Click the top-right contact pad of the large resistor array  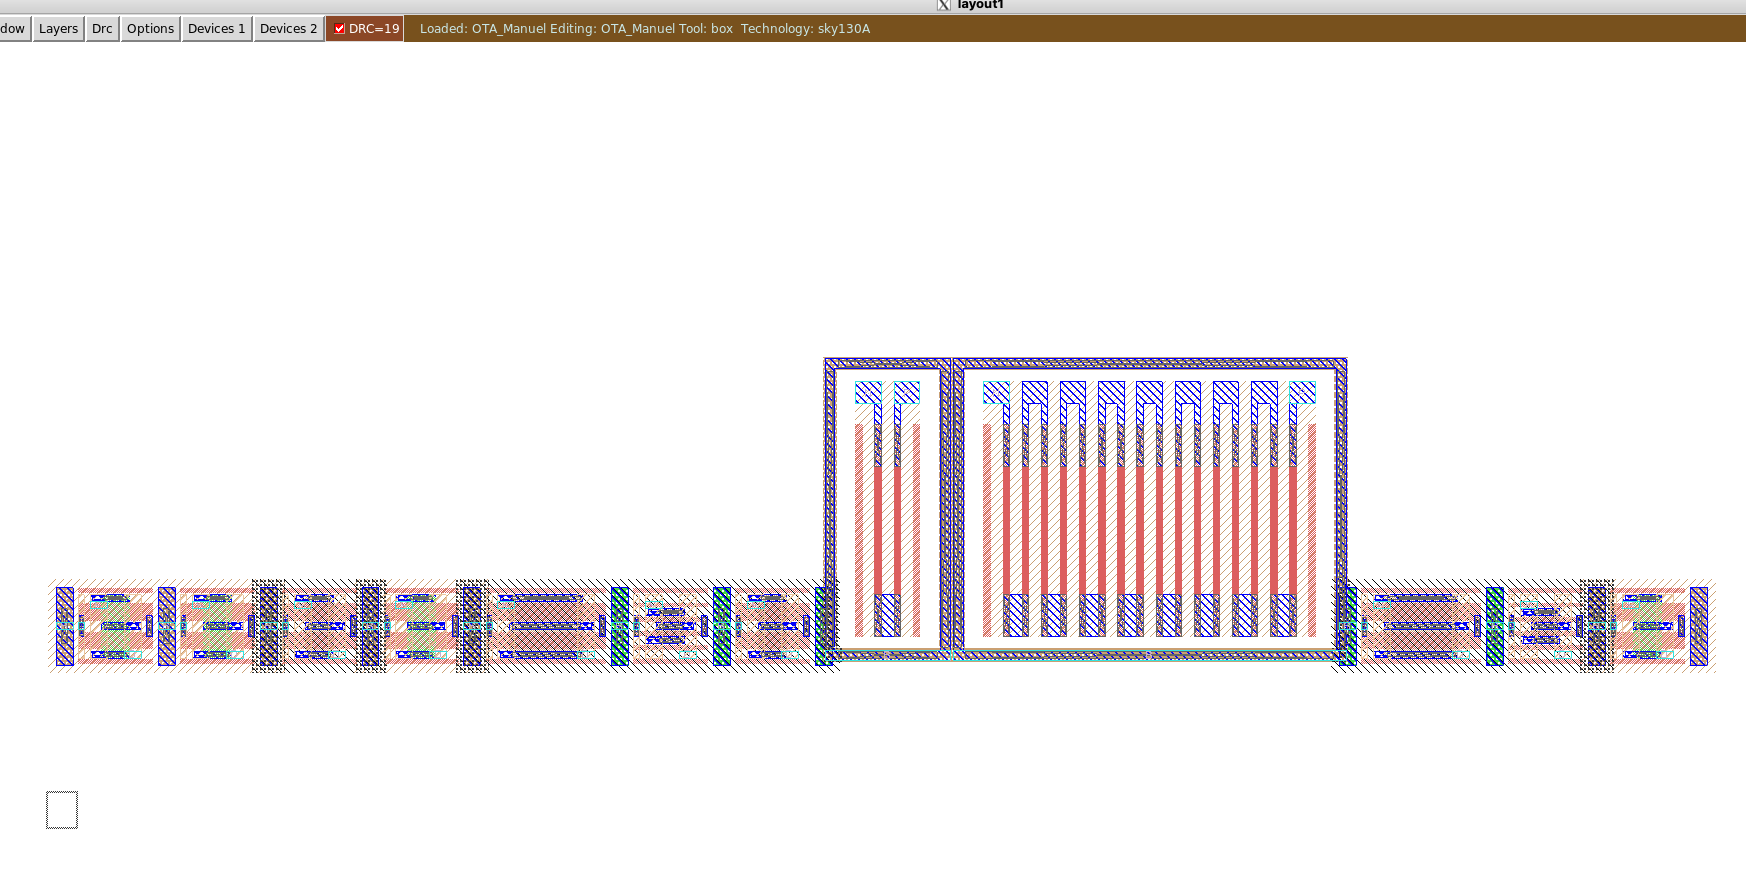1302,393
